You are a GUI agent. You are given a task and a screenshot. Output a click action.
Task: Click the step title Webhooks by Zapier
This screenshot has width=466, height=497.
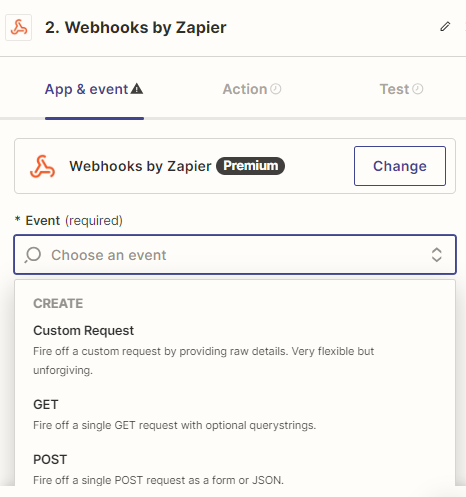[136, 27]
